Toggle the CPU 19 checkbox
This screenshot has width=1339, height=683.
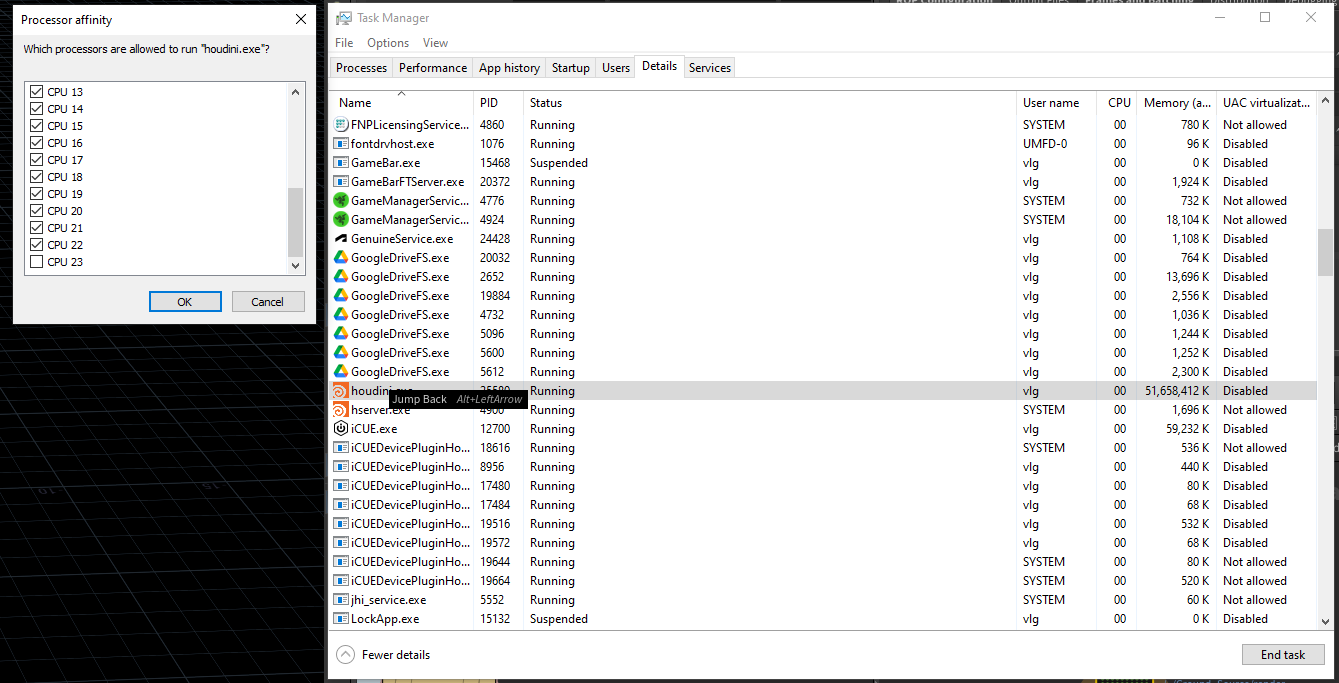point(37,194)
